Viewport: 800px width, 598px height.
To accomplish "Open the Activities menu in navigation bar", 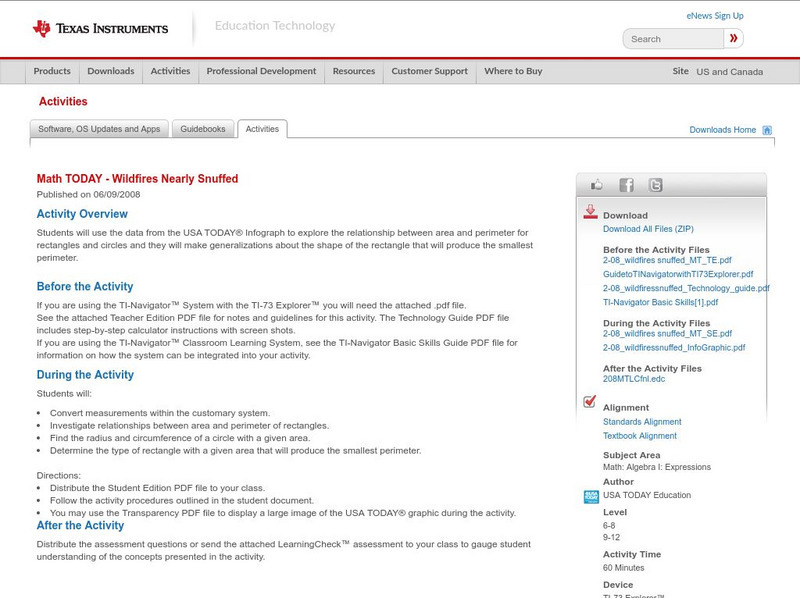I will (170, 71).
